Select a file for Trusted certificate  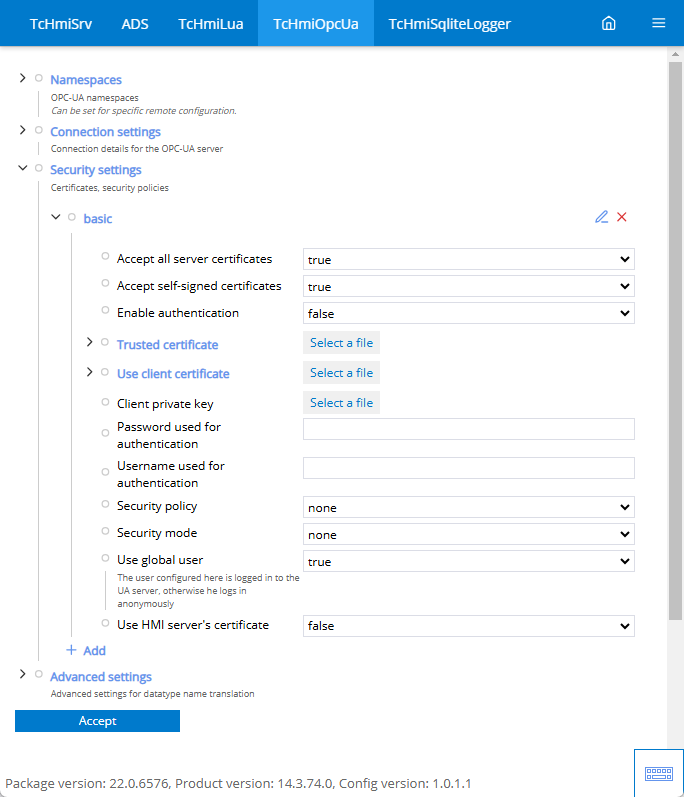click(x=341, y=343)
